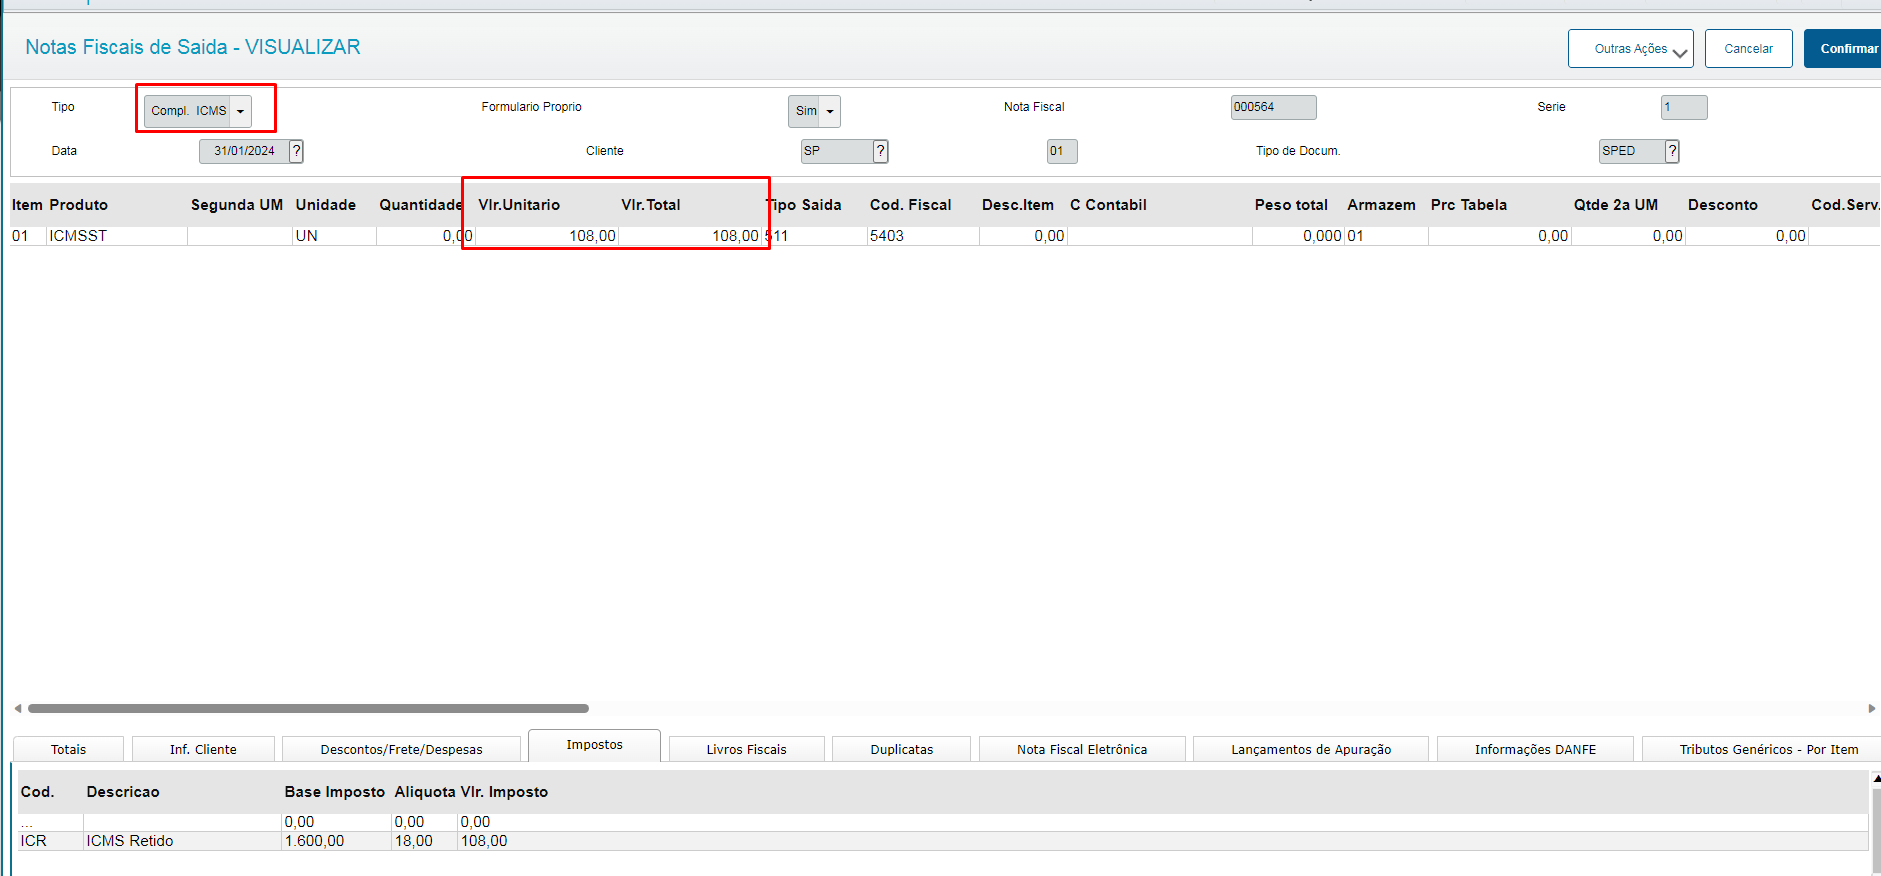This screenshot has height=876, width=1881.
Task: Click the Nota Fiscal number field
Action: 1272,107
